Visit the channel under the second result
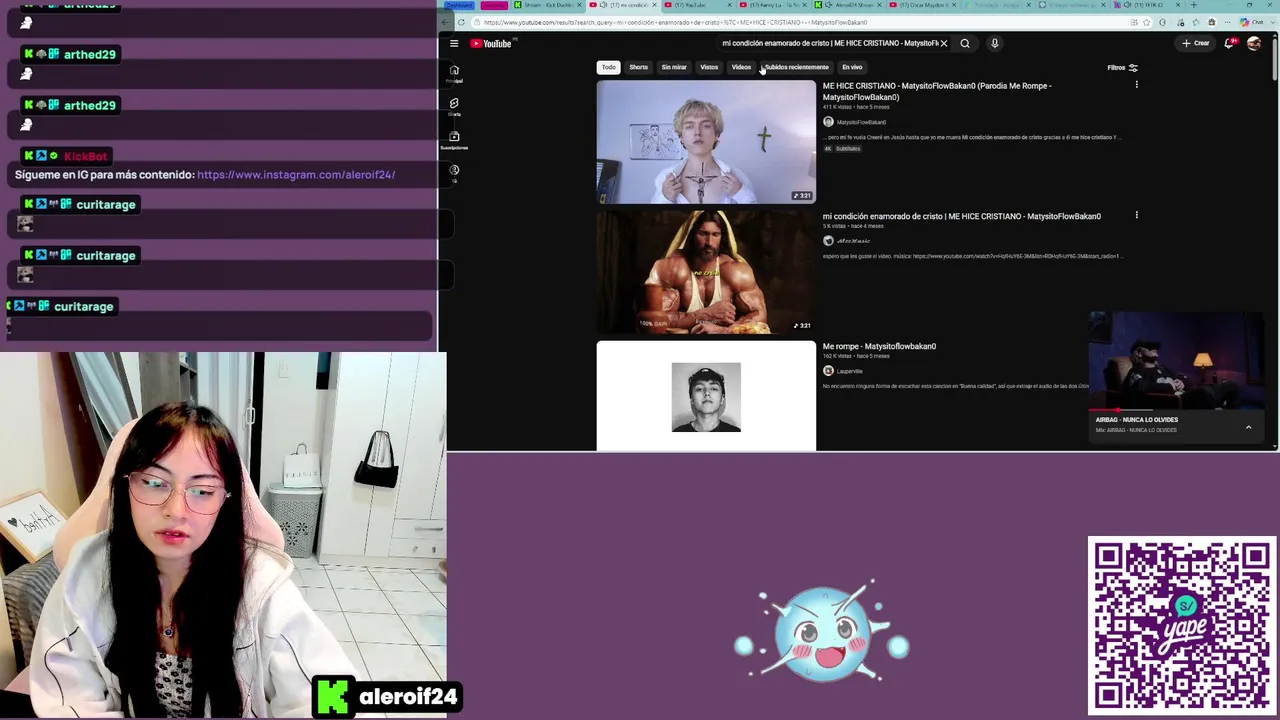 pyautogui.click(x=853, y=241)
